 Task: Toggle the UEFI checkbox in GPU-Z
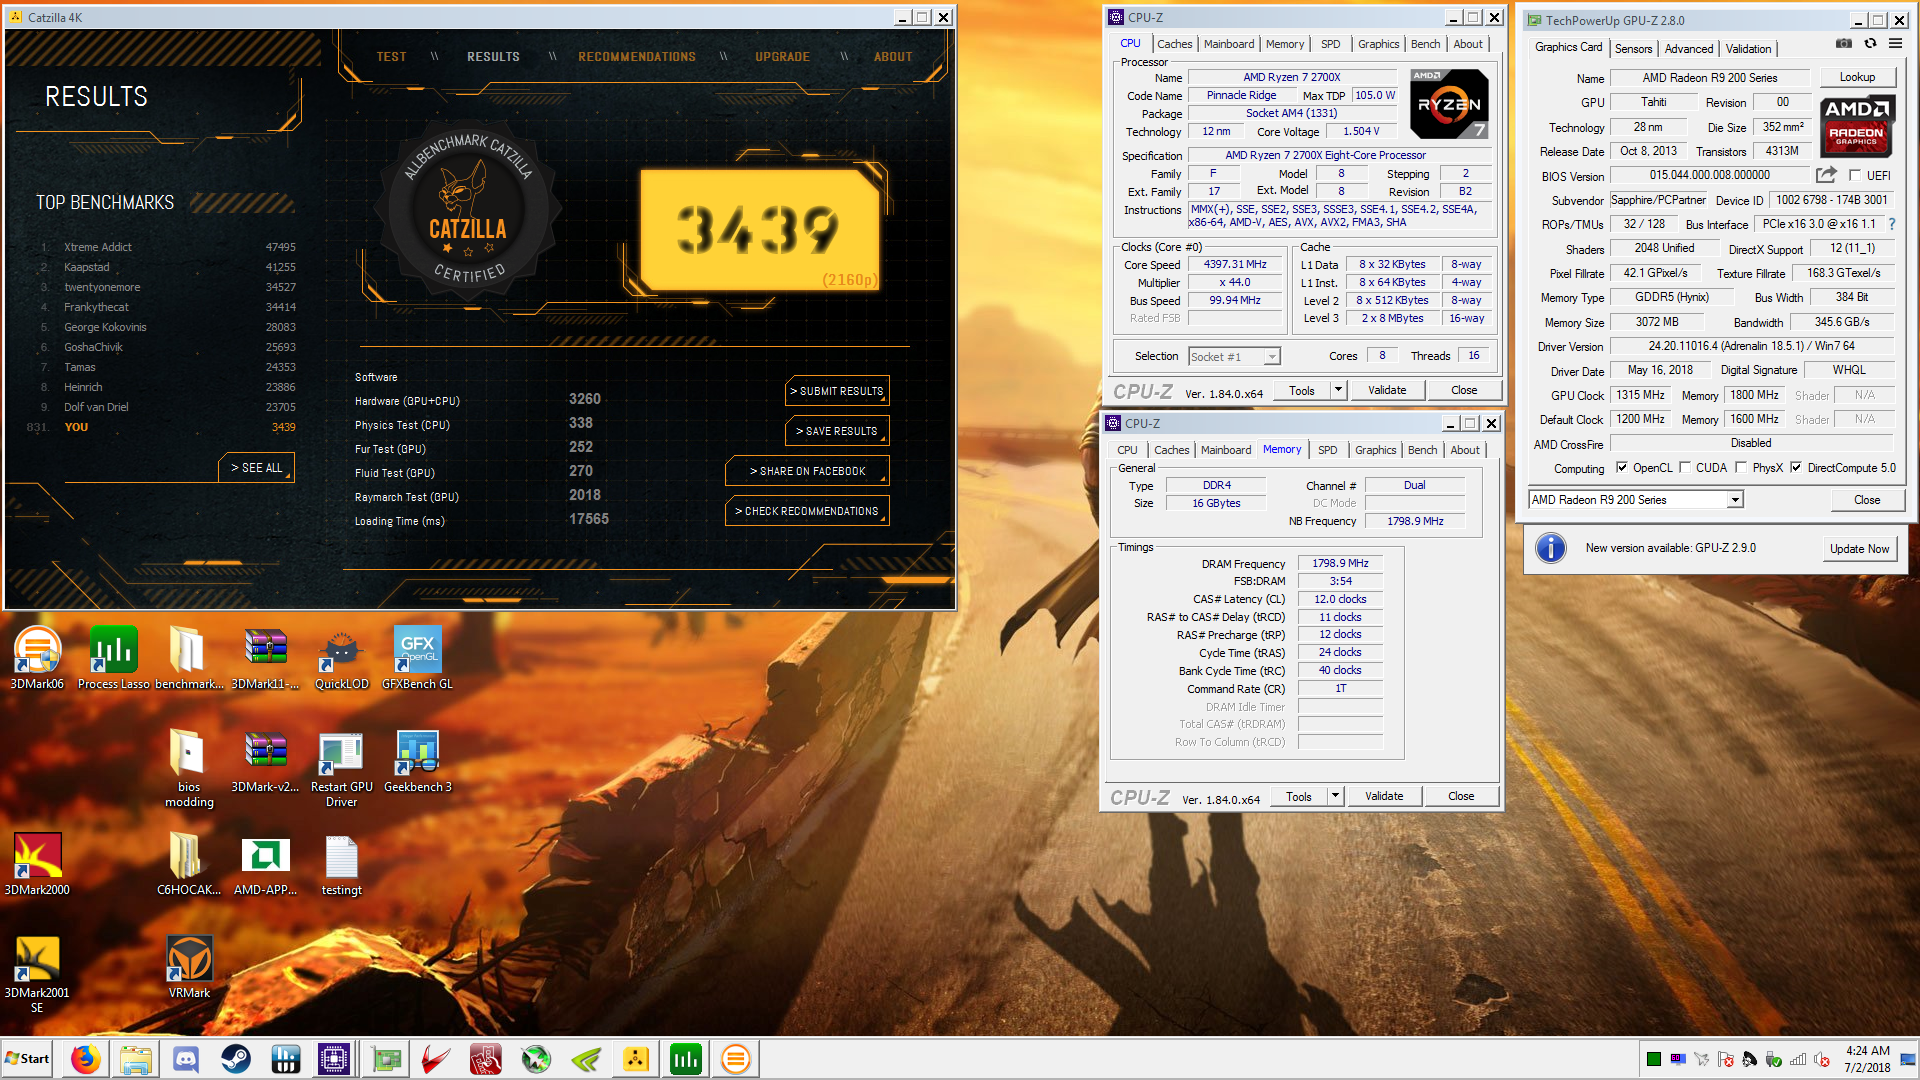1856,175
